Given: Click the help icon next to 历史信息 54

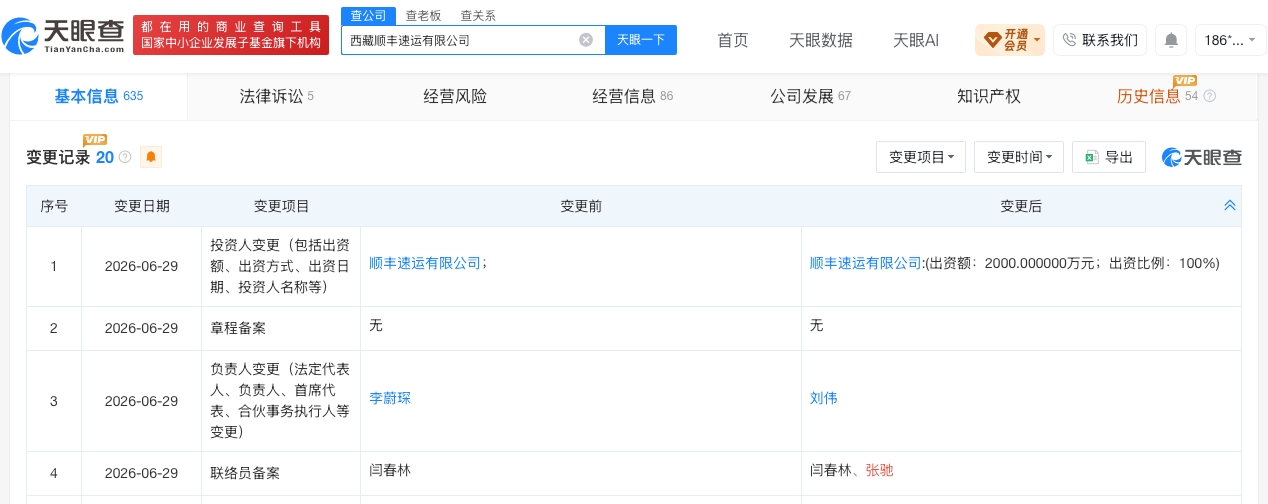Looking at the screenshot, I should click(1209, 96).
